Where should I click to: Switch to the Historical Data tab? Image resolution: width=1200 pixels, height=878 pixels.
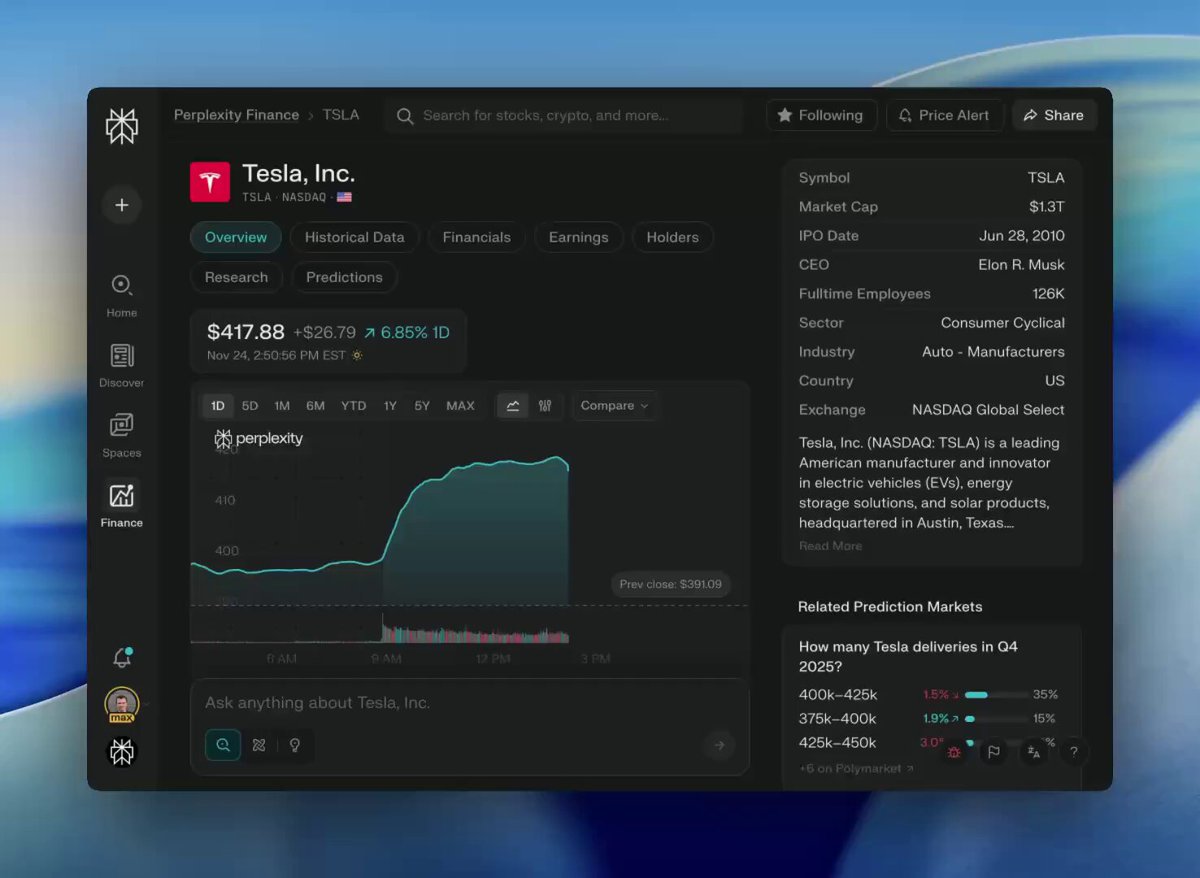point(355,237)
